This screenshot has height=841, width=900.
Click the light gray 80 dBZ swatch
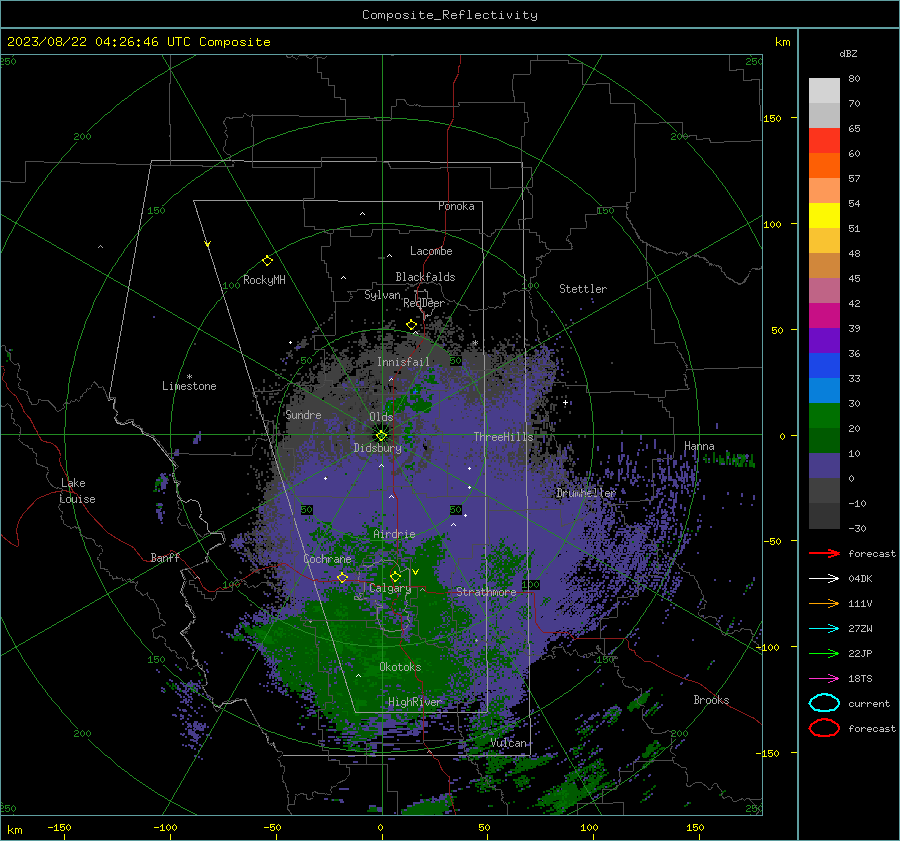coord(824,90)
